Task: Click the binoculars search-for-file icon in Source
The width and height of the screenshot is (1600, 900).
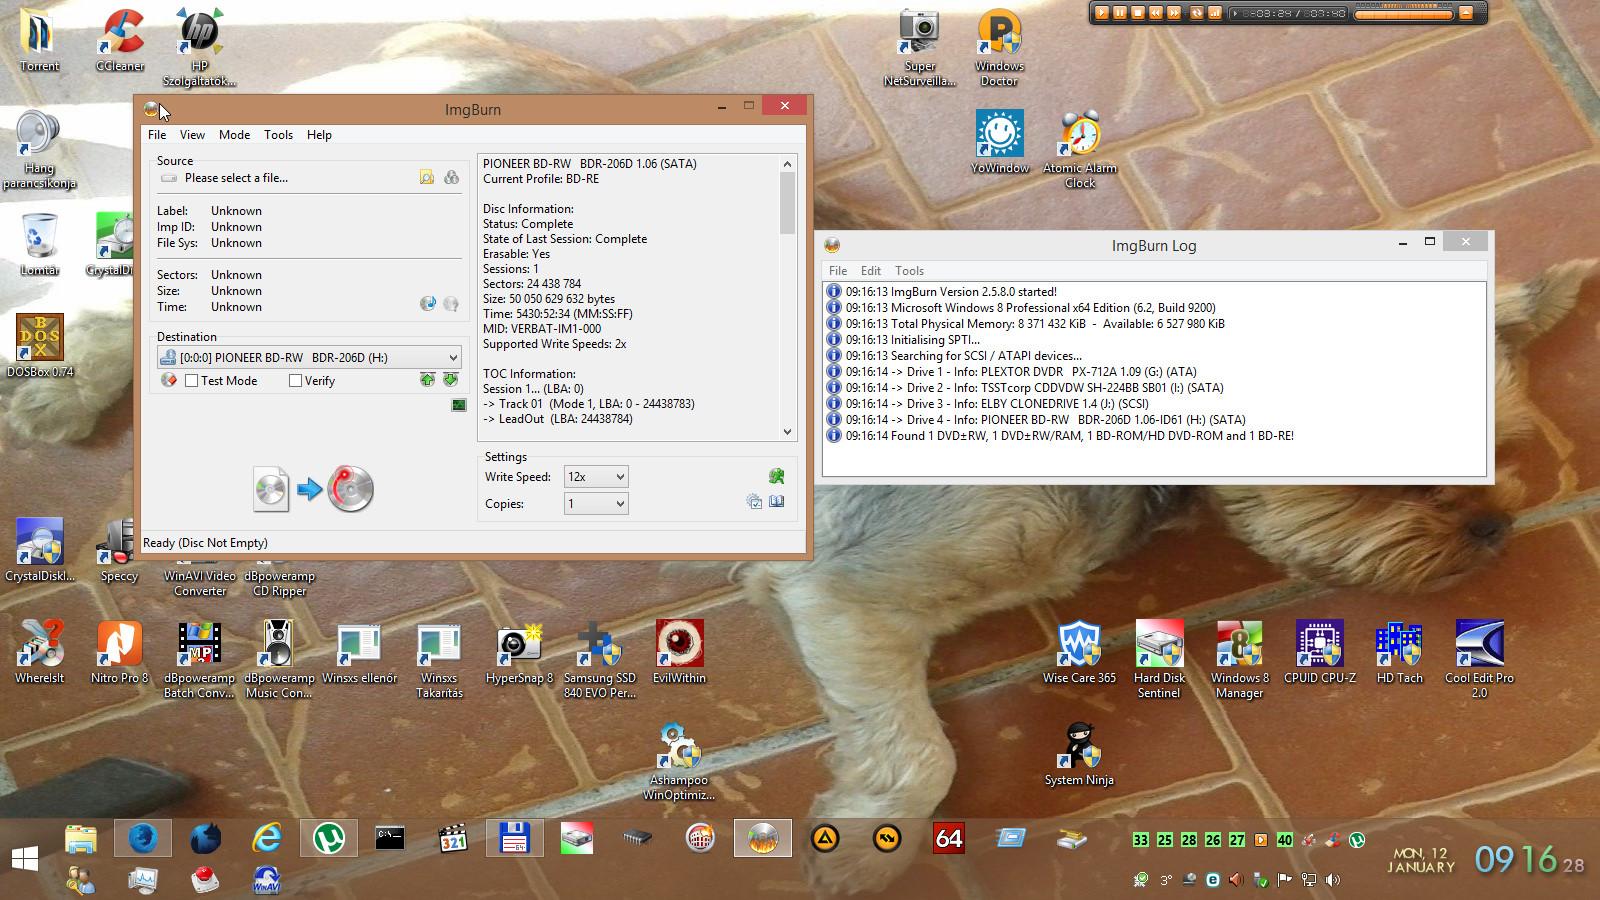Action: (x=452, y=177)
